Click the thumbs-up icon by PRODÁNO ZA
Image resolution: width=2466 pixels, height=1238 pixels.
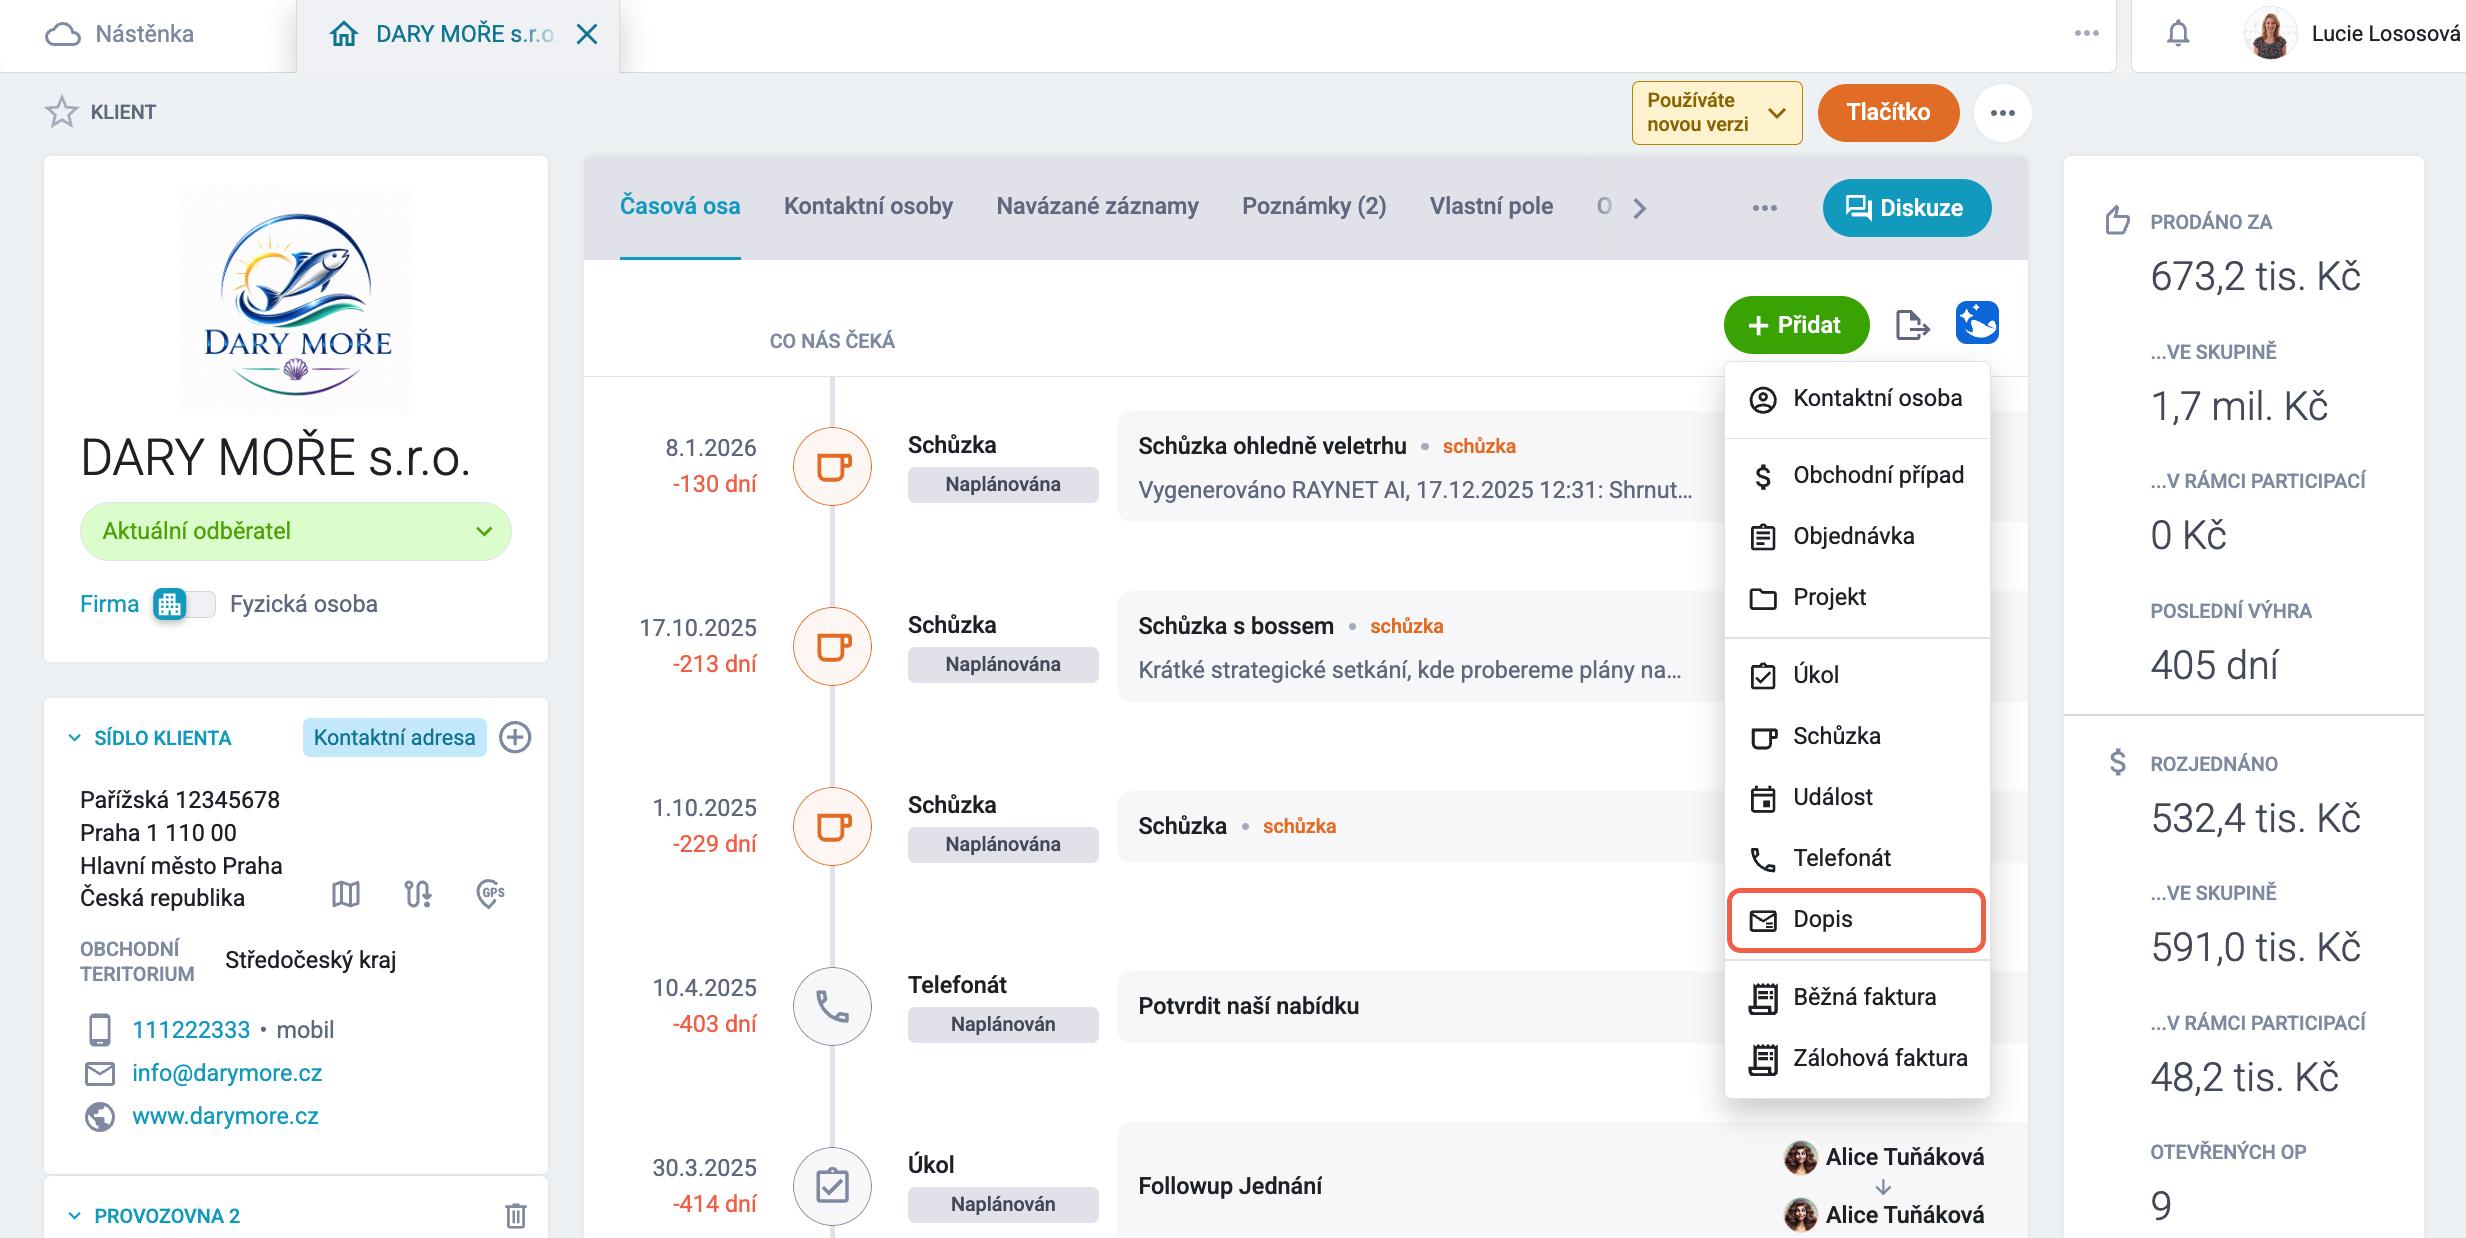2117,220
